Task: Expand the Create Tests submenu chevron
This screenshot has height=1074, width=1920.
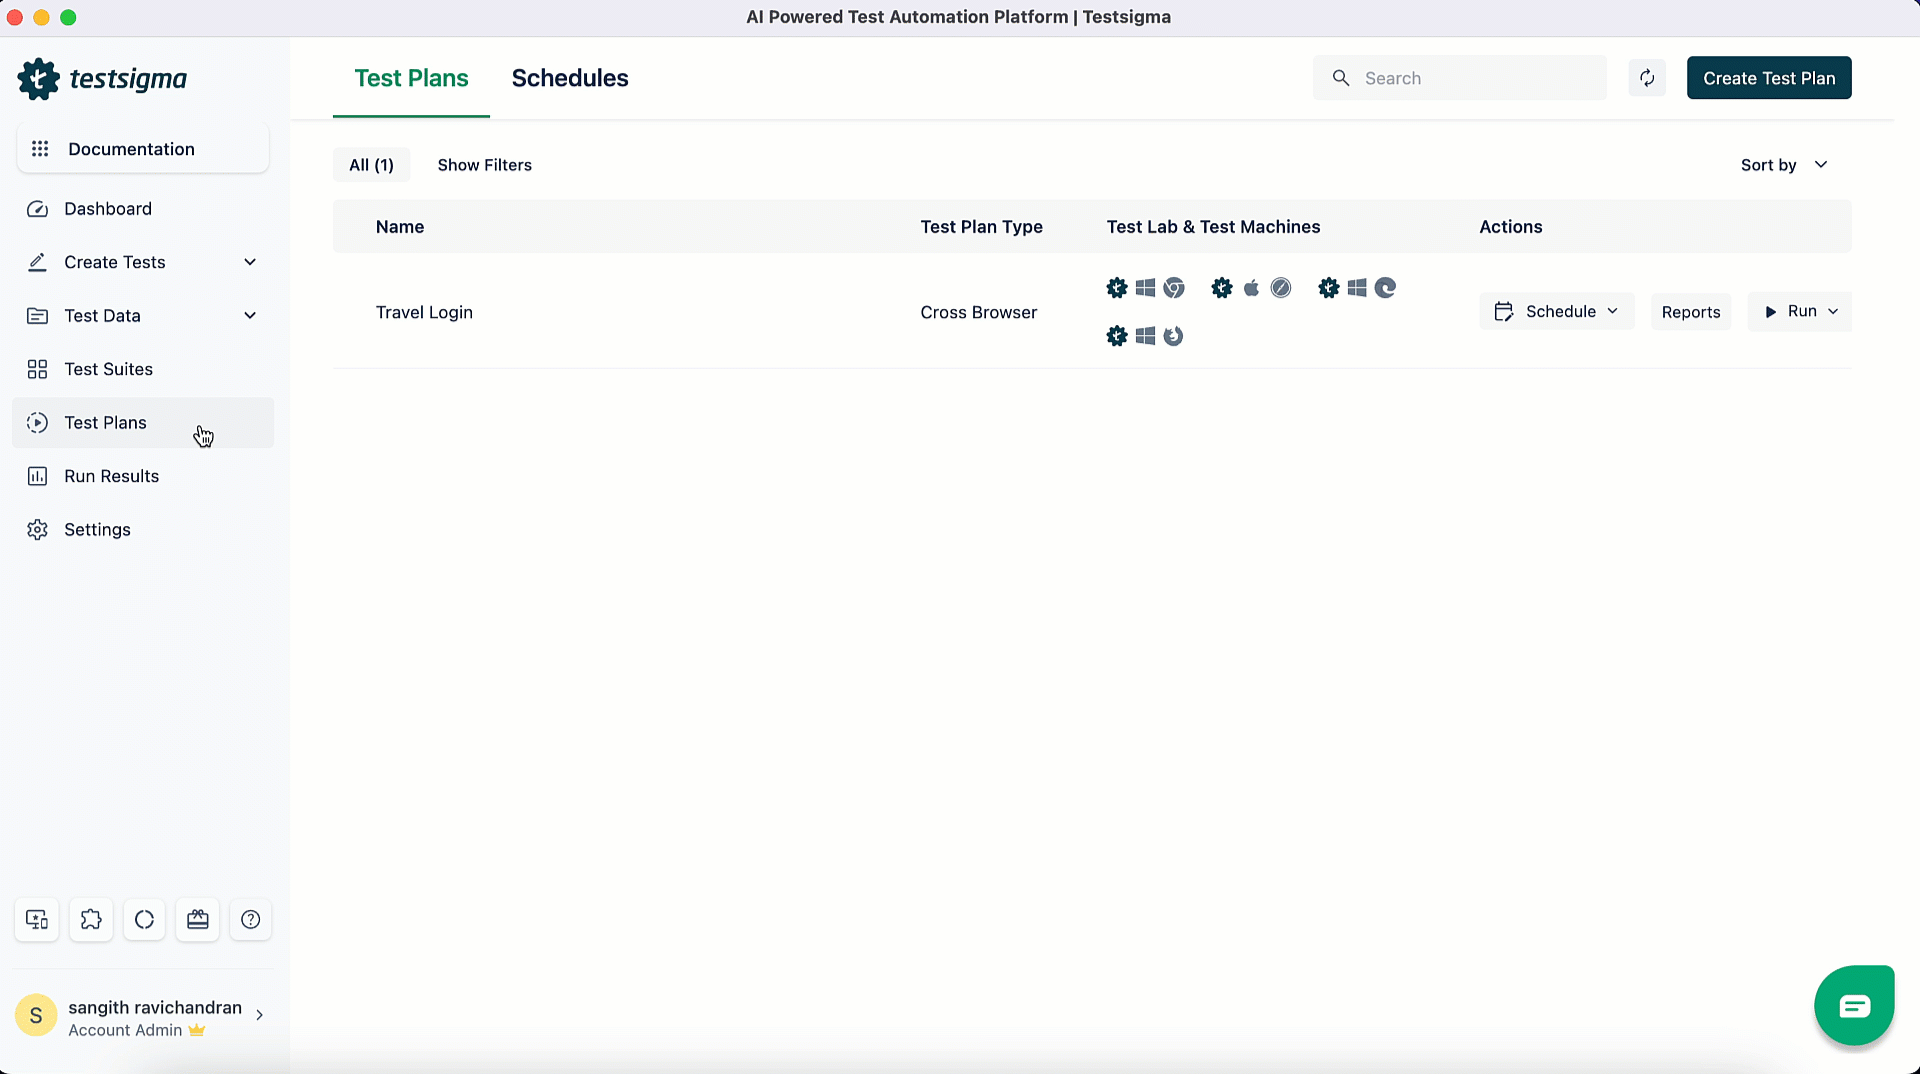Action: coord(250,262)
